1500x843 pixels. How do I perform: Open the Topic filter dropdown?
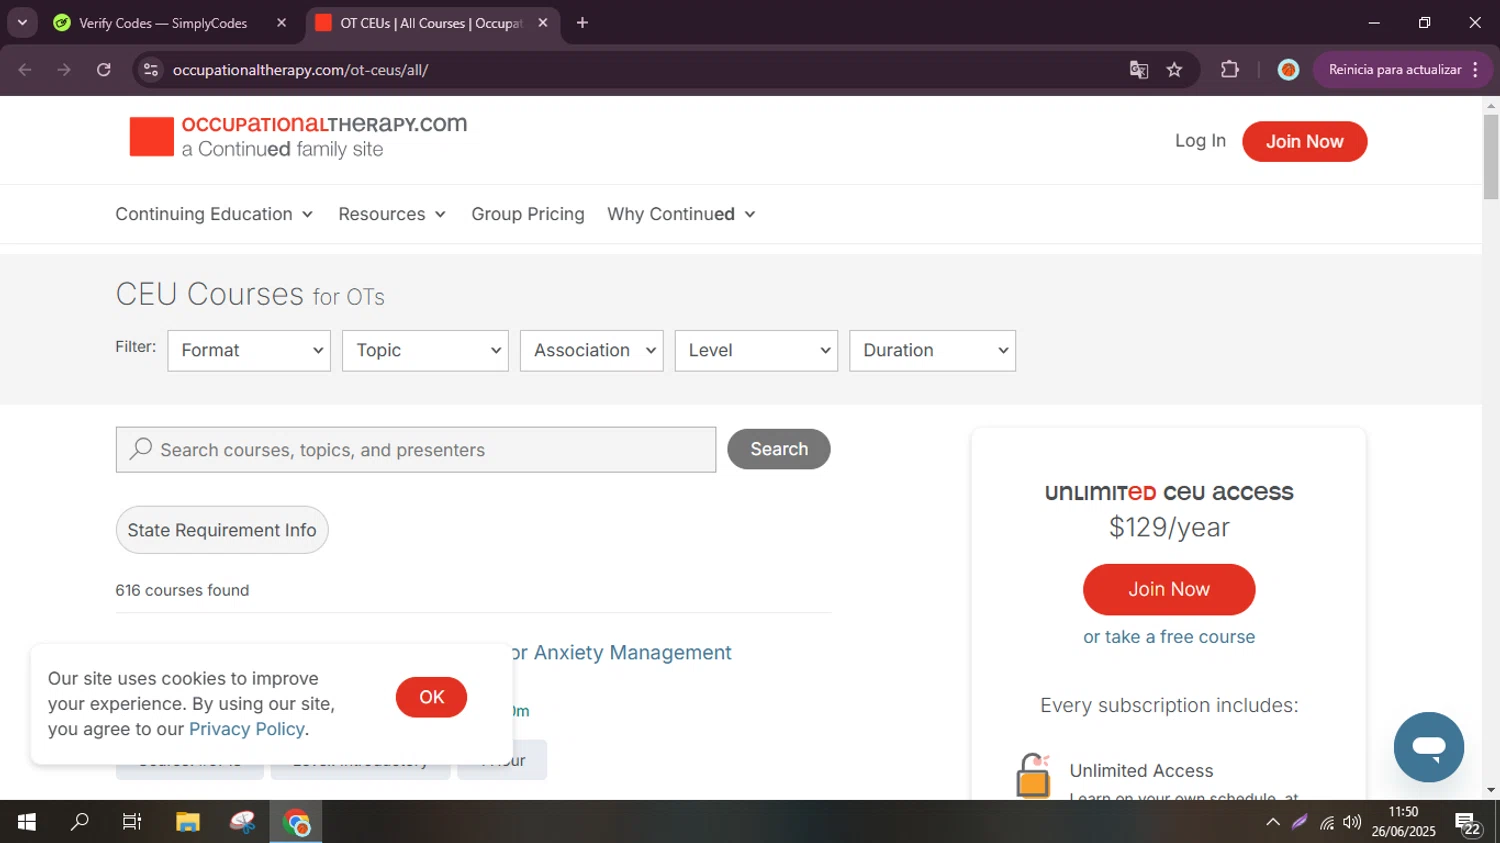pyautogui.click(x=425, y=351)
